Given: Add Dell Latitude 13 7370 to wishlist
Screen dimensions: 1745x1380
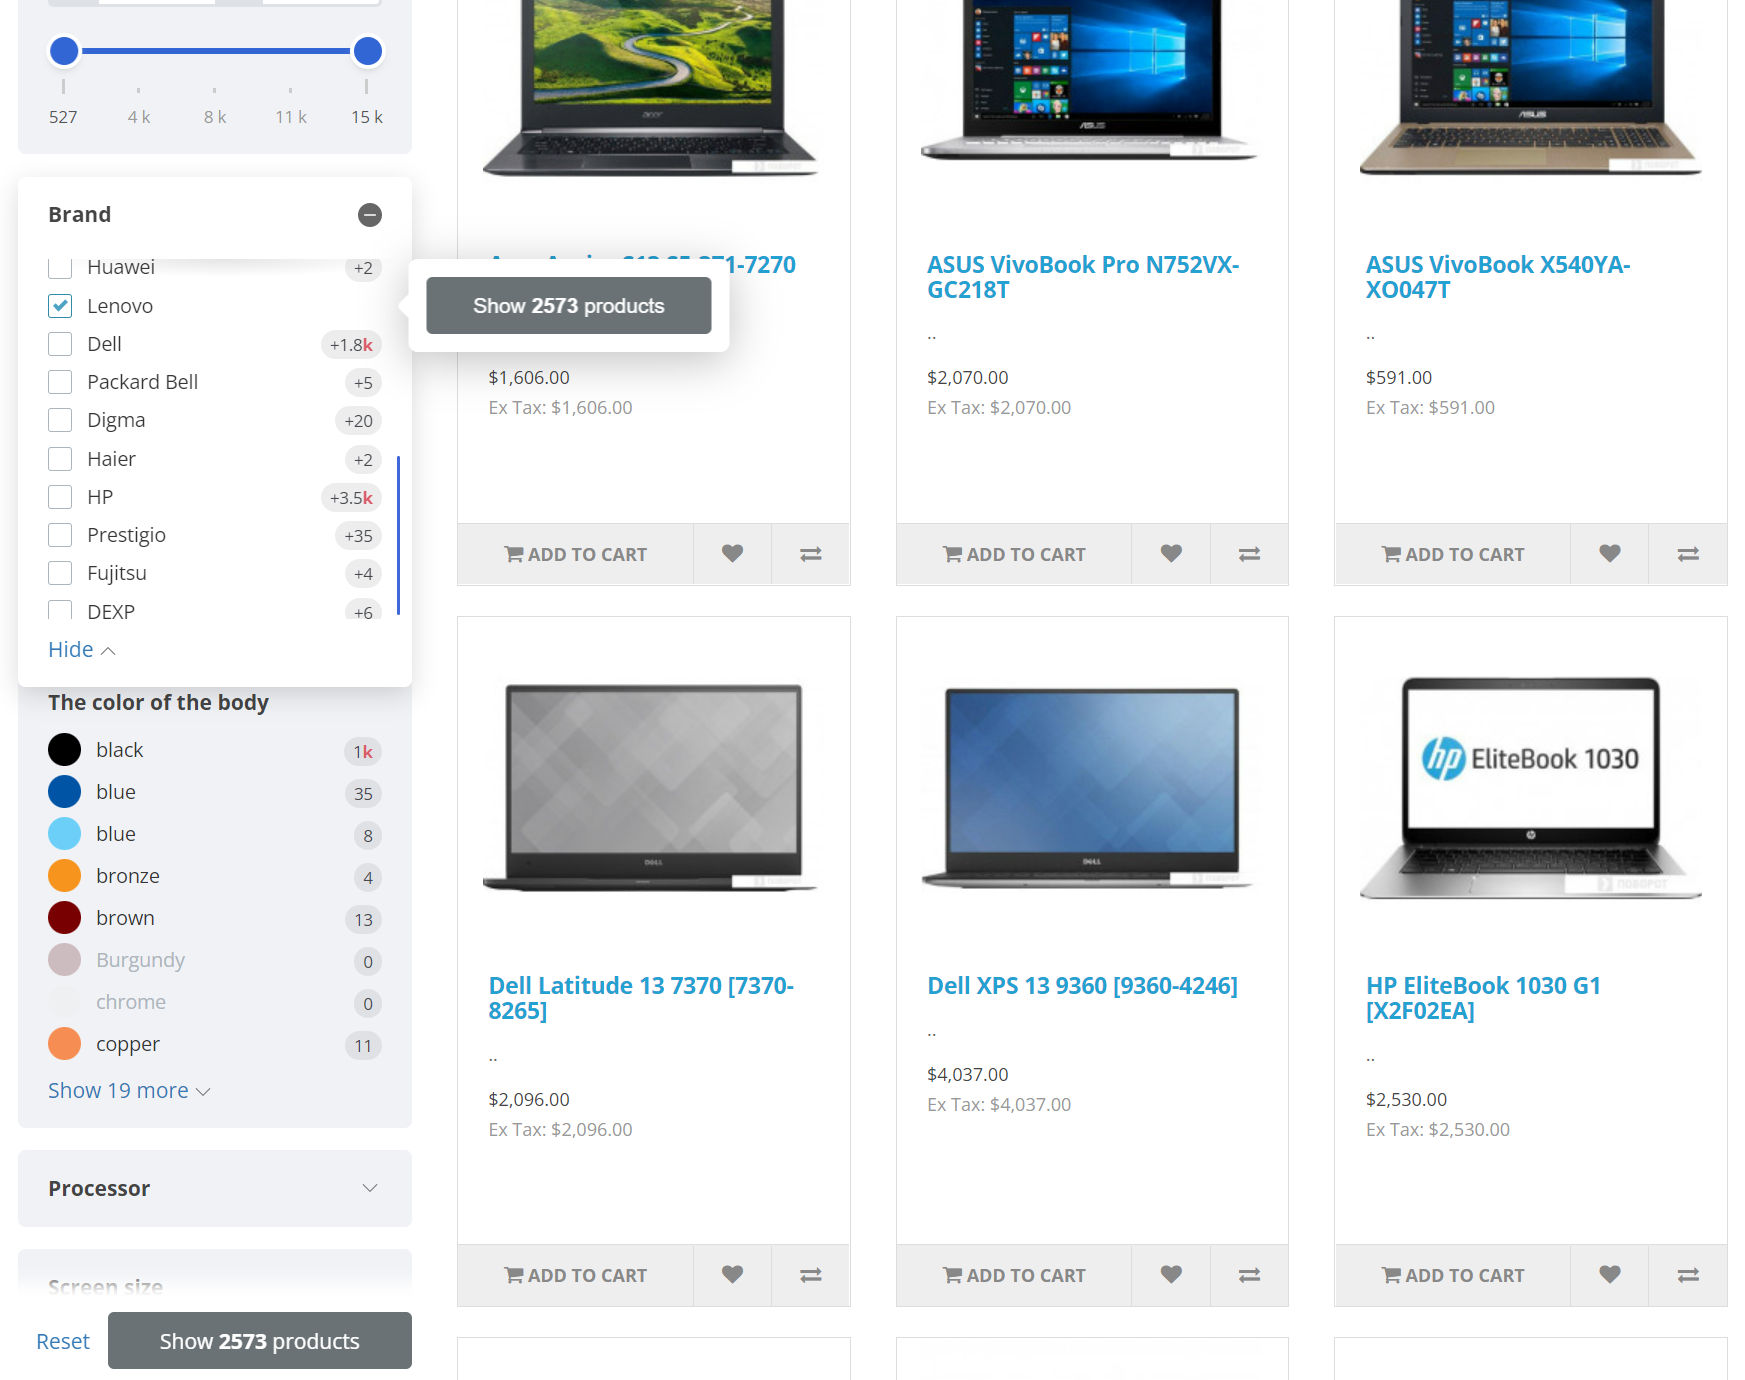Looking at the screenshot, I should tap(732, 1275).
